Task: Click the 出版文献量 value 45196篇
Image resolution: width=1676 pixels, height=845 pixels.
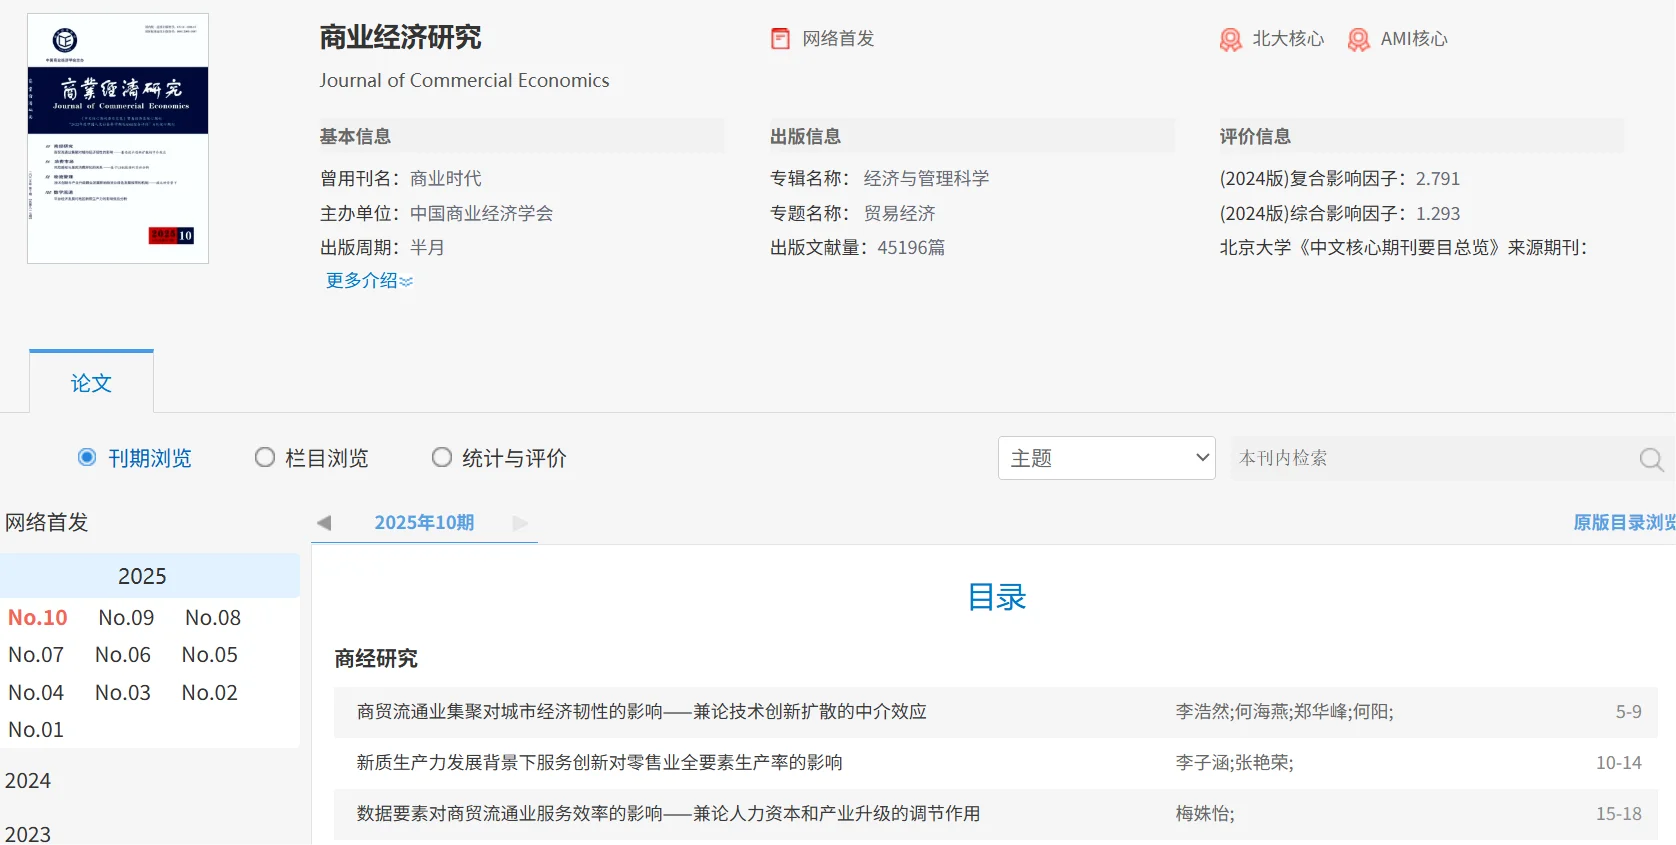Action: 911,248
